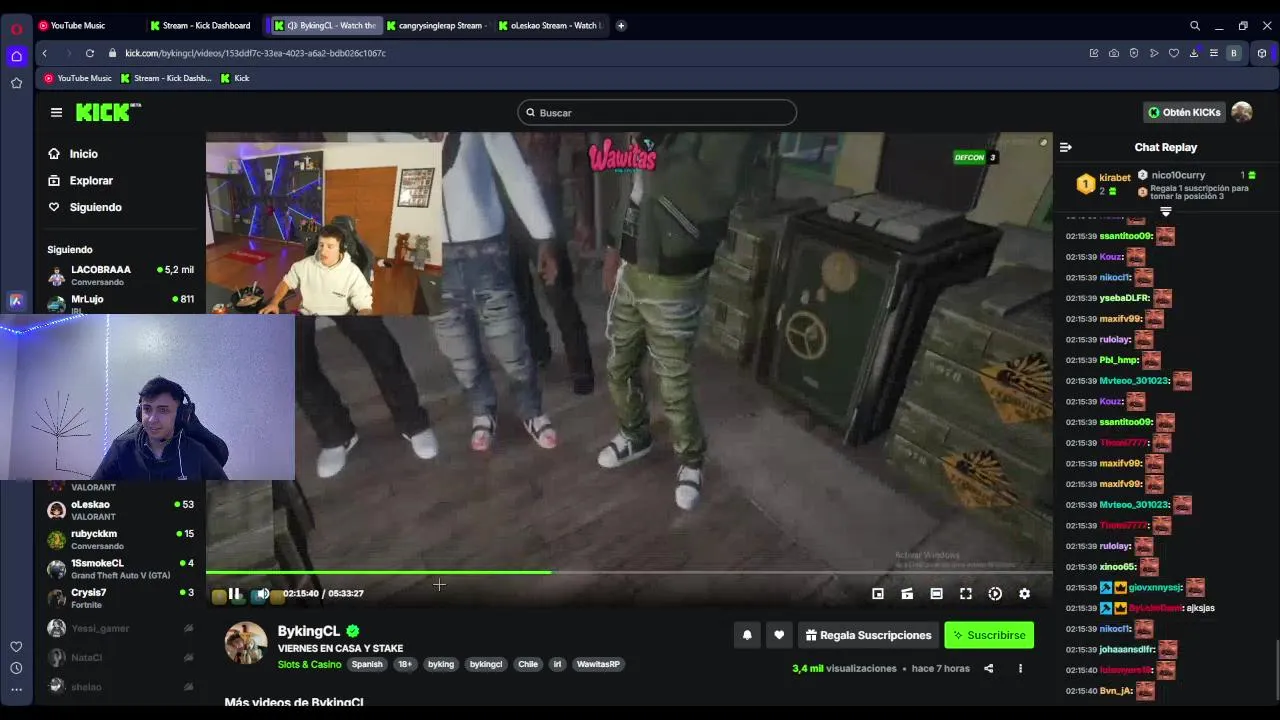Follow the channel with the heart button
The width and height of the screenshot is (1280, 720).
[x=779, y=635]
